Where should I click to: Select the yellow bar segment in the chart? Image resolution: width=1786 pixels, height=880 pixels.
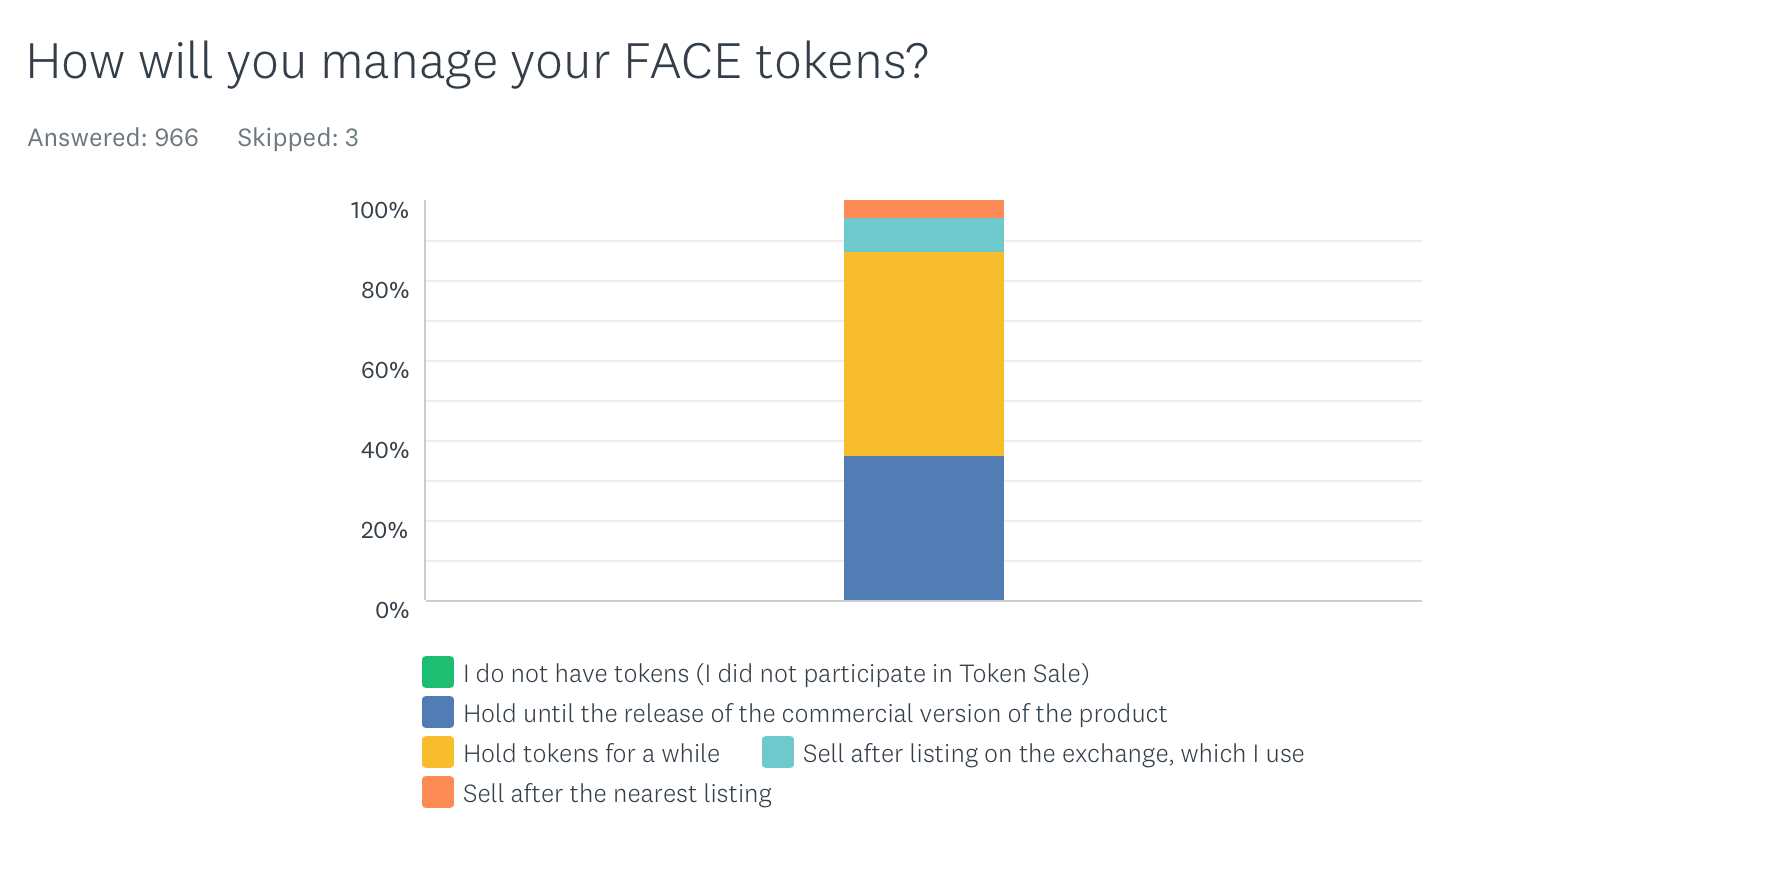tap(923, 354)
